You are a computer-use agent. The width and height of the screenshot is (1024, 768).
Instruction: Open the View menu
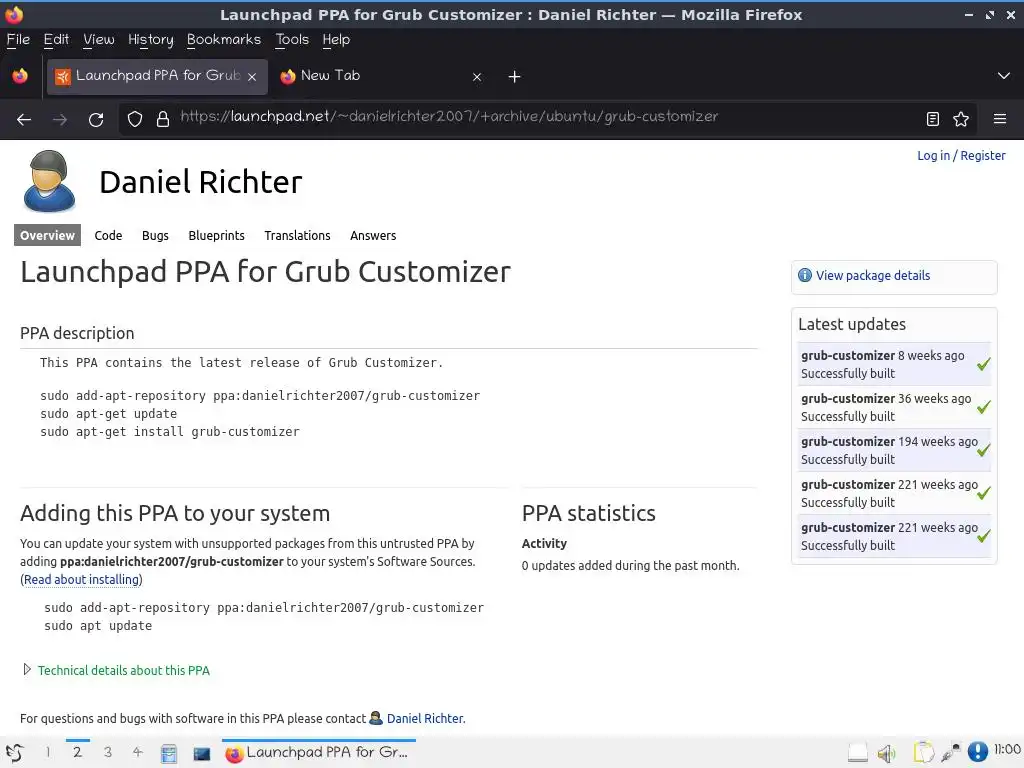tap(99, 40)
